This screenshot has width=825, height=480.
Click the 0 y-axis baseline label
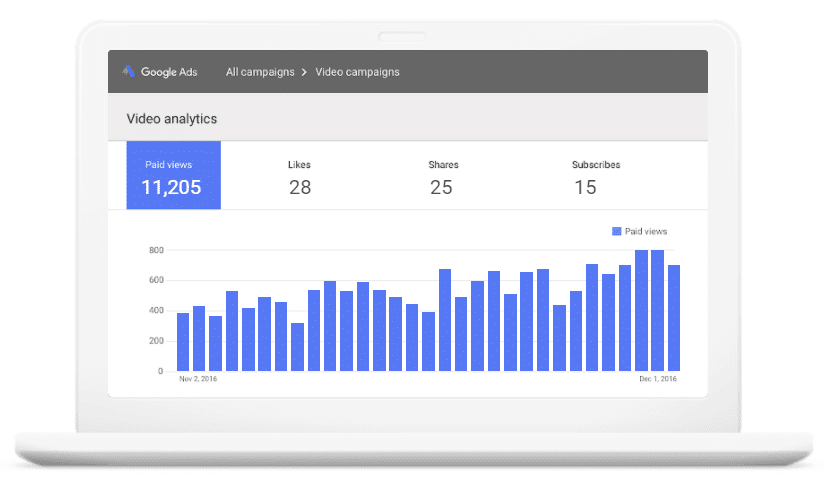tap(160, 371)
